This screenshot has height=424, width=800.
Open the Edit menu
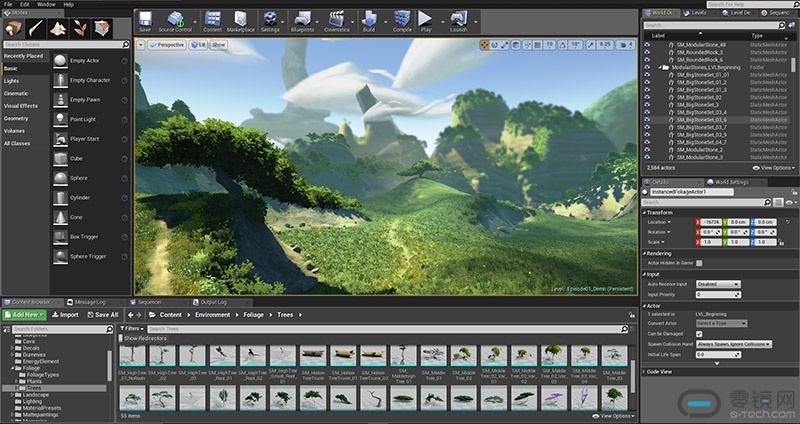tap(24, 4)
